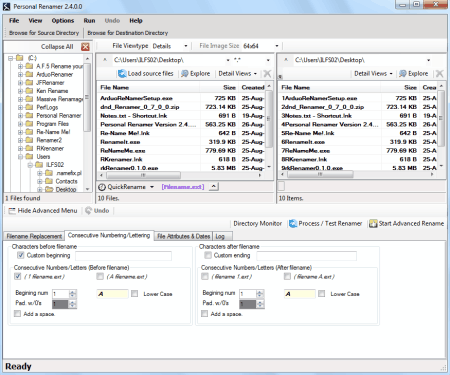Switch to the Log tab

(x=222, y=236)
